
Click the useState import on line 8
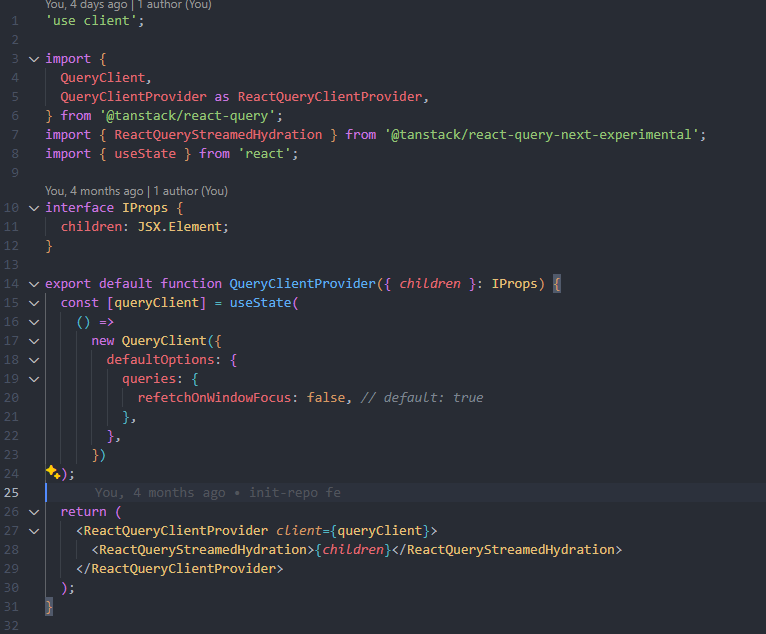tap(145, 154)
